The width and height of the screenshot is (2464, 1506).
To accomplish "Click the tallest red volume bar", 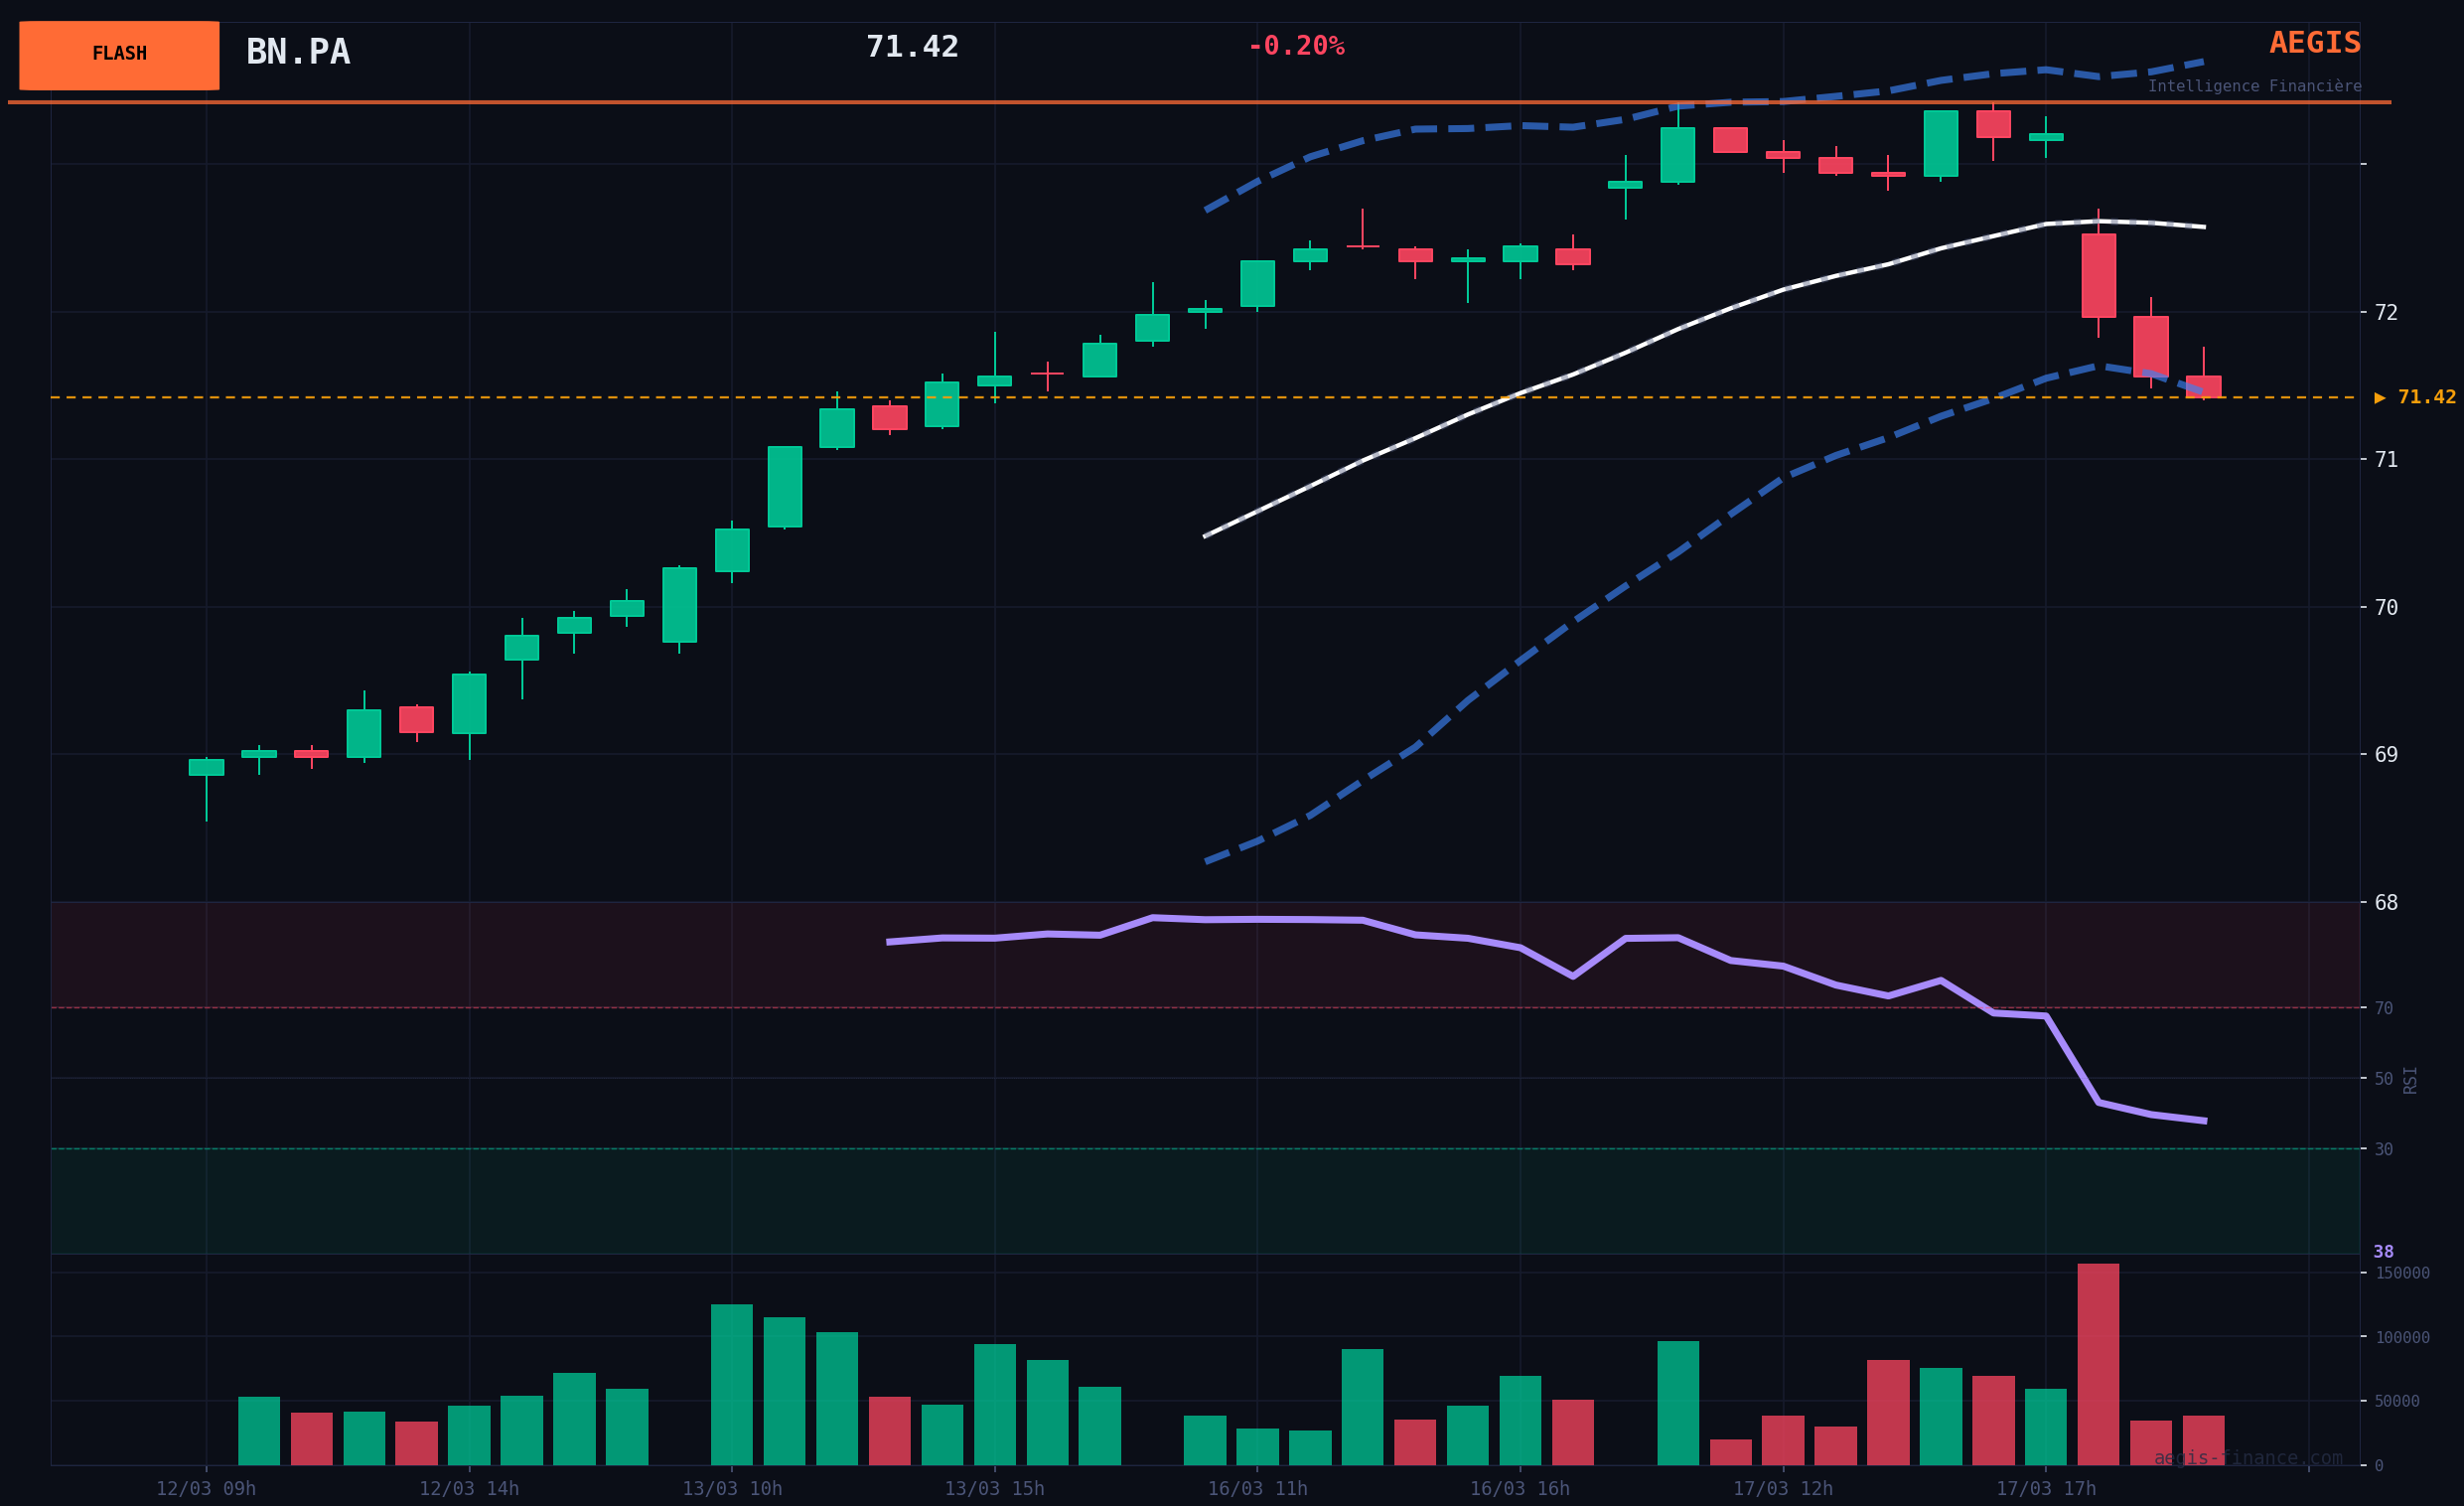I will [x=2097, y=1364].
